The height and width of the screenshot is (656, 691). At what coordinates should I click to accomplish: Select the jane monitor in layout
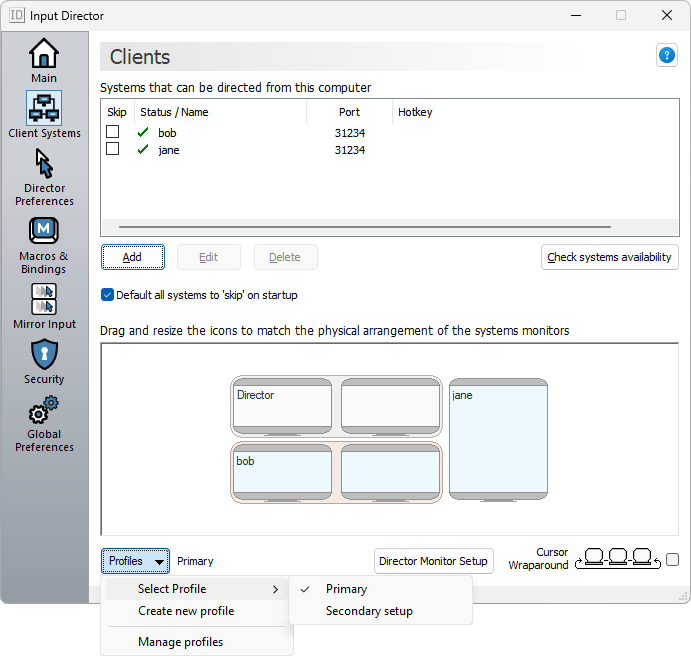[x=498, y=440]
